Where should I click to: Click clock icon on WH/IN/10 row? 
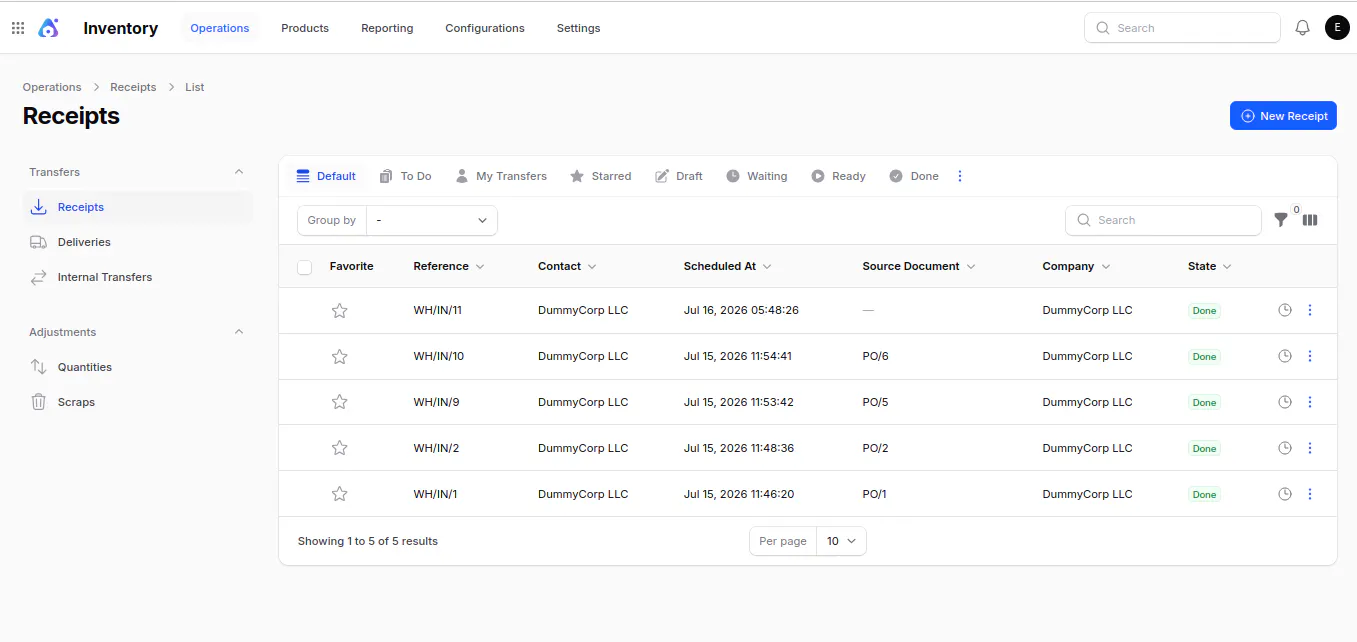click(1285, 356)
